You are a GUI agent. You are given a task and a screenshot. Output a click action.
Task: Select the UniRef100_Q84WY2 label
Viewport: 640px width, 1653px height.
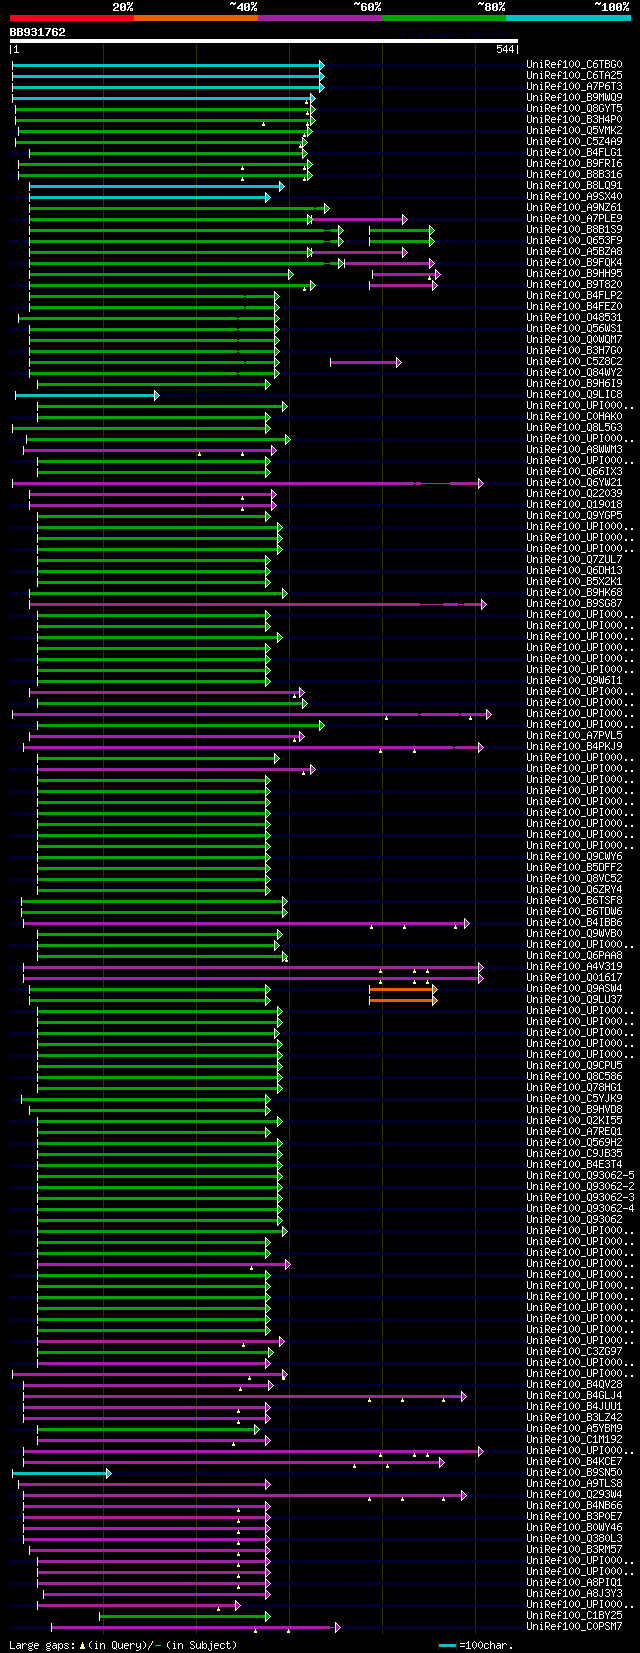tap(574, 373)
